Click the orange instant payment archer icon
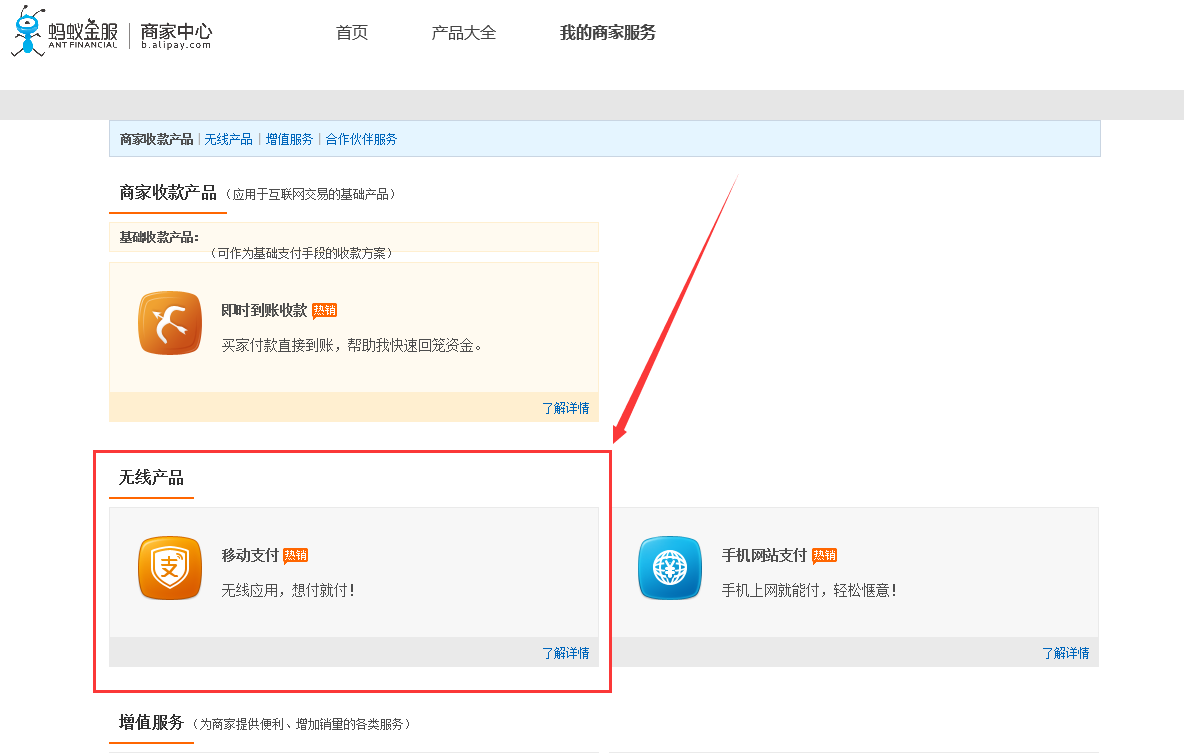1184x753 pixels. [170, 323]
